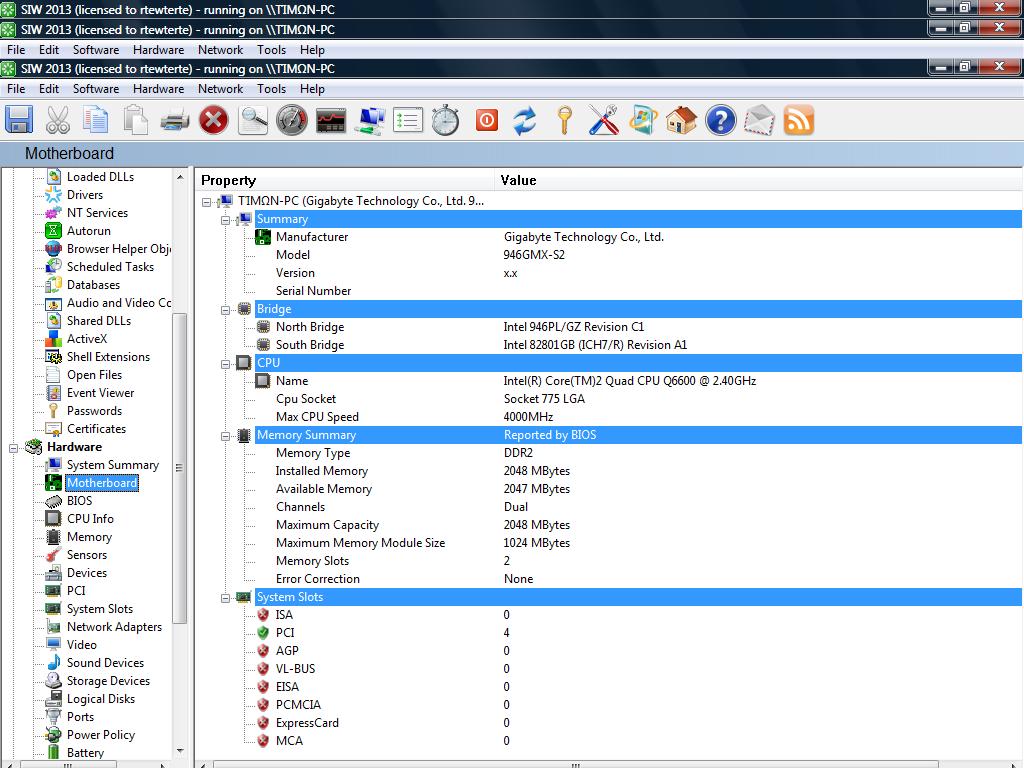1024x768 pixels.
Task: Open the Software menu in the front window
Action: [96, 89]
